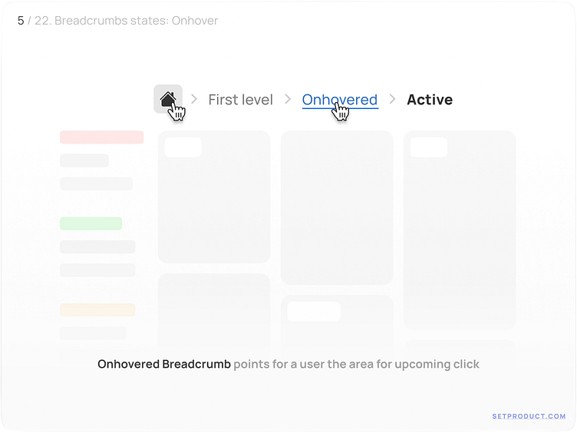Click the Home icon breadcrumb
Image resolution: width=577 pixels, height=433 pixels.
(168, 99)
